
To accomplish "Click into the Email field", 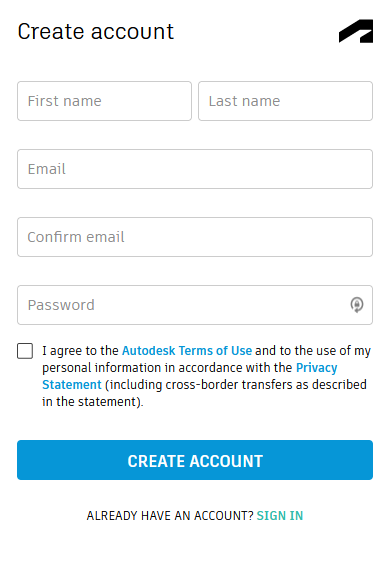I will (x=195, y=169).
